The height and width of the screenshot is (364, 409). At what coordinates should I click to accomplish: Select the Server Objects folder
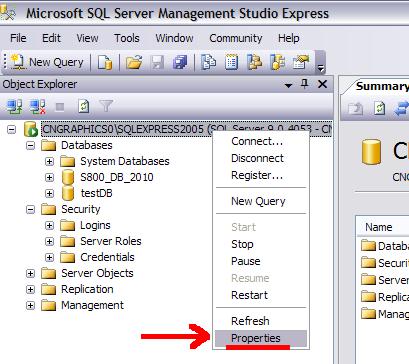point(97,273)
